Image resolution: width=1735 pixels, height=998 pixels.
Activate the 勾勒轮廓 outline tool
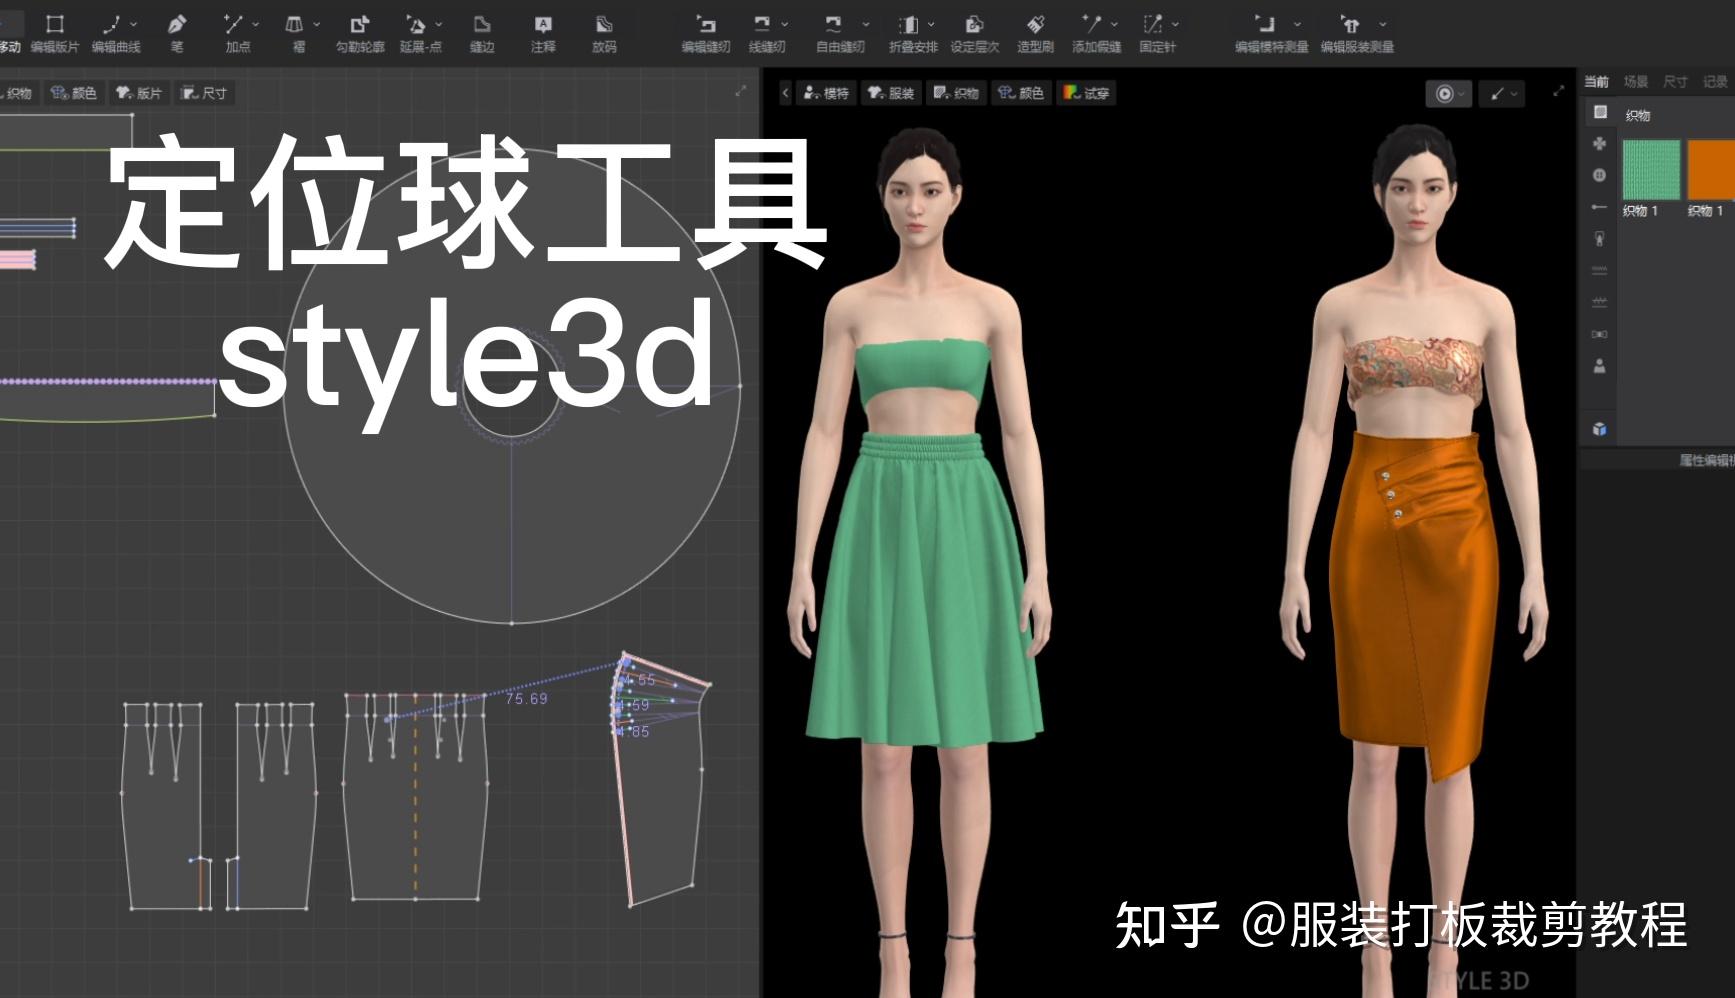pyautogui.click(x=357, y=22)
